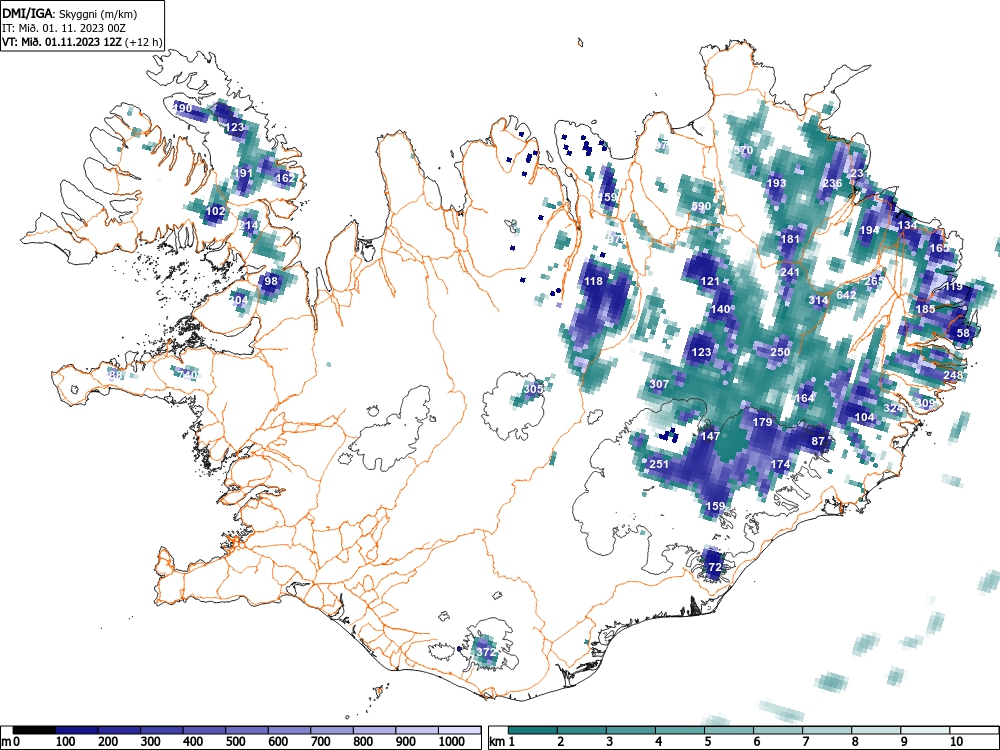The image size is (1000, 750).
Task: Click the 'm 0' label on the metre legend
Action: [x=10, y=741]
